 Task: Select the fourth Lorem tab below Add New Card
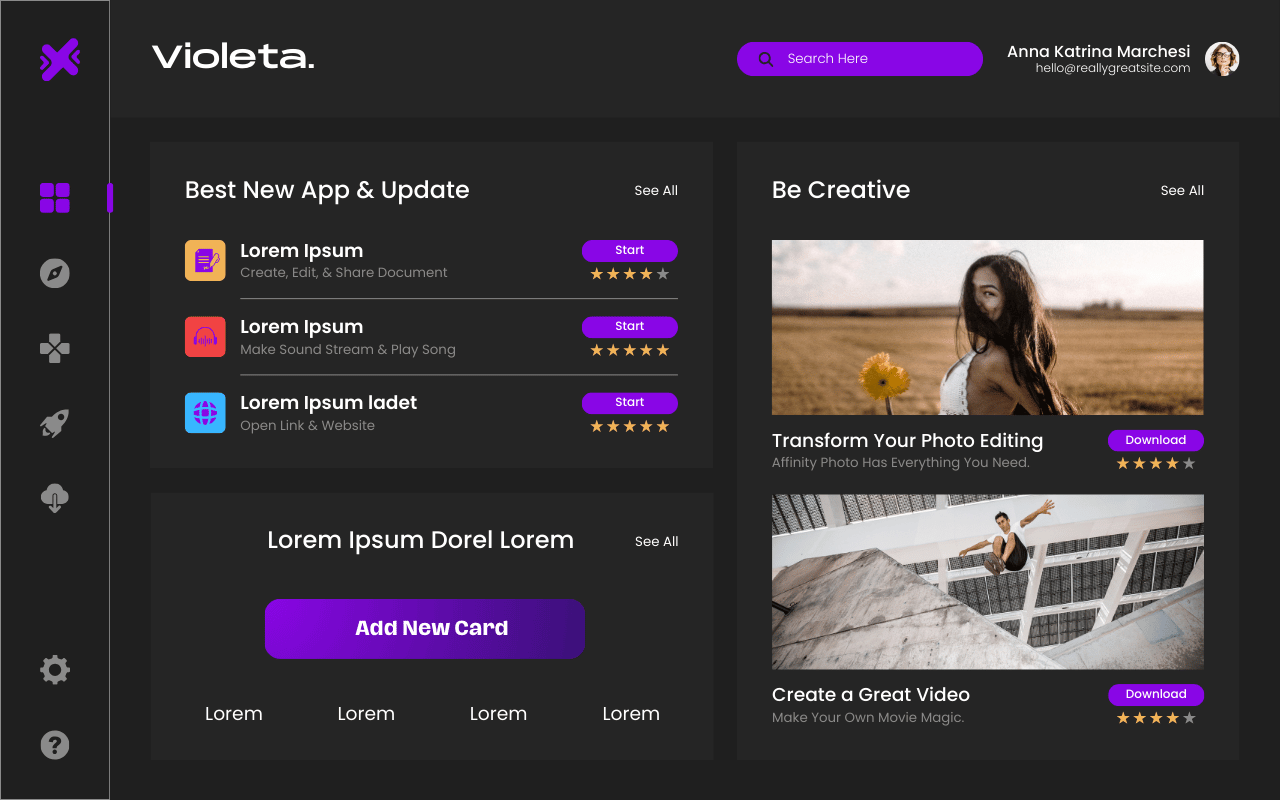[631, 714]
